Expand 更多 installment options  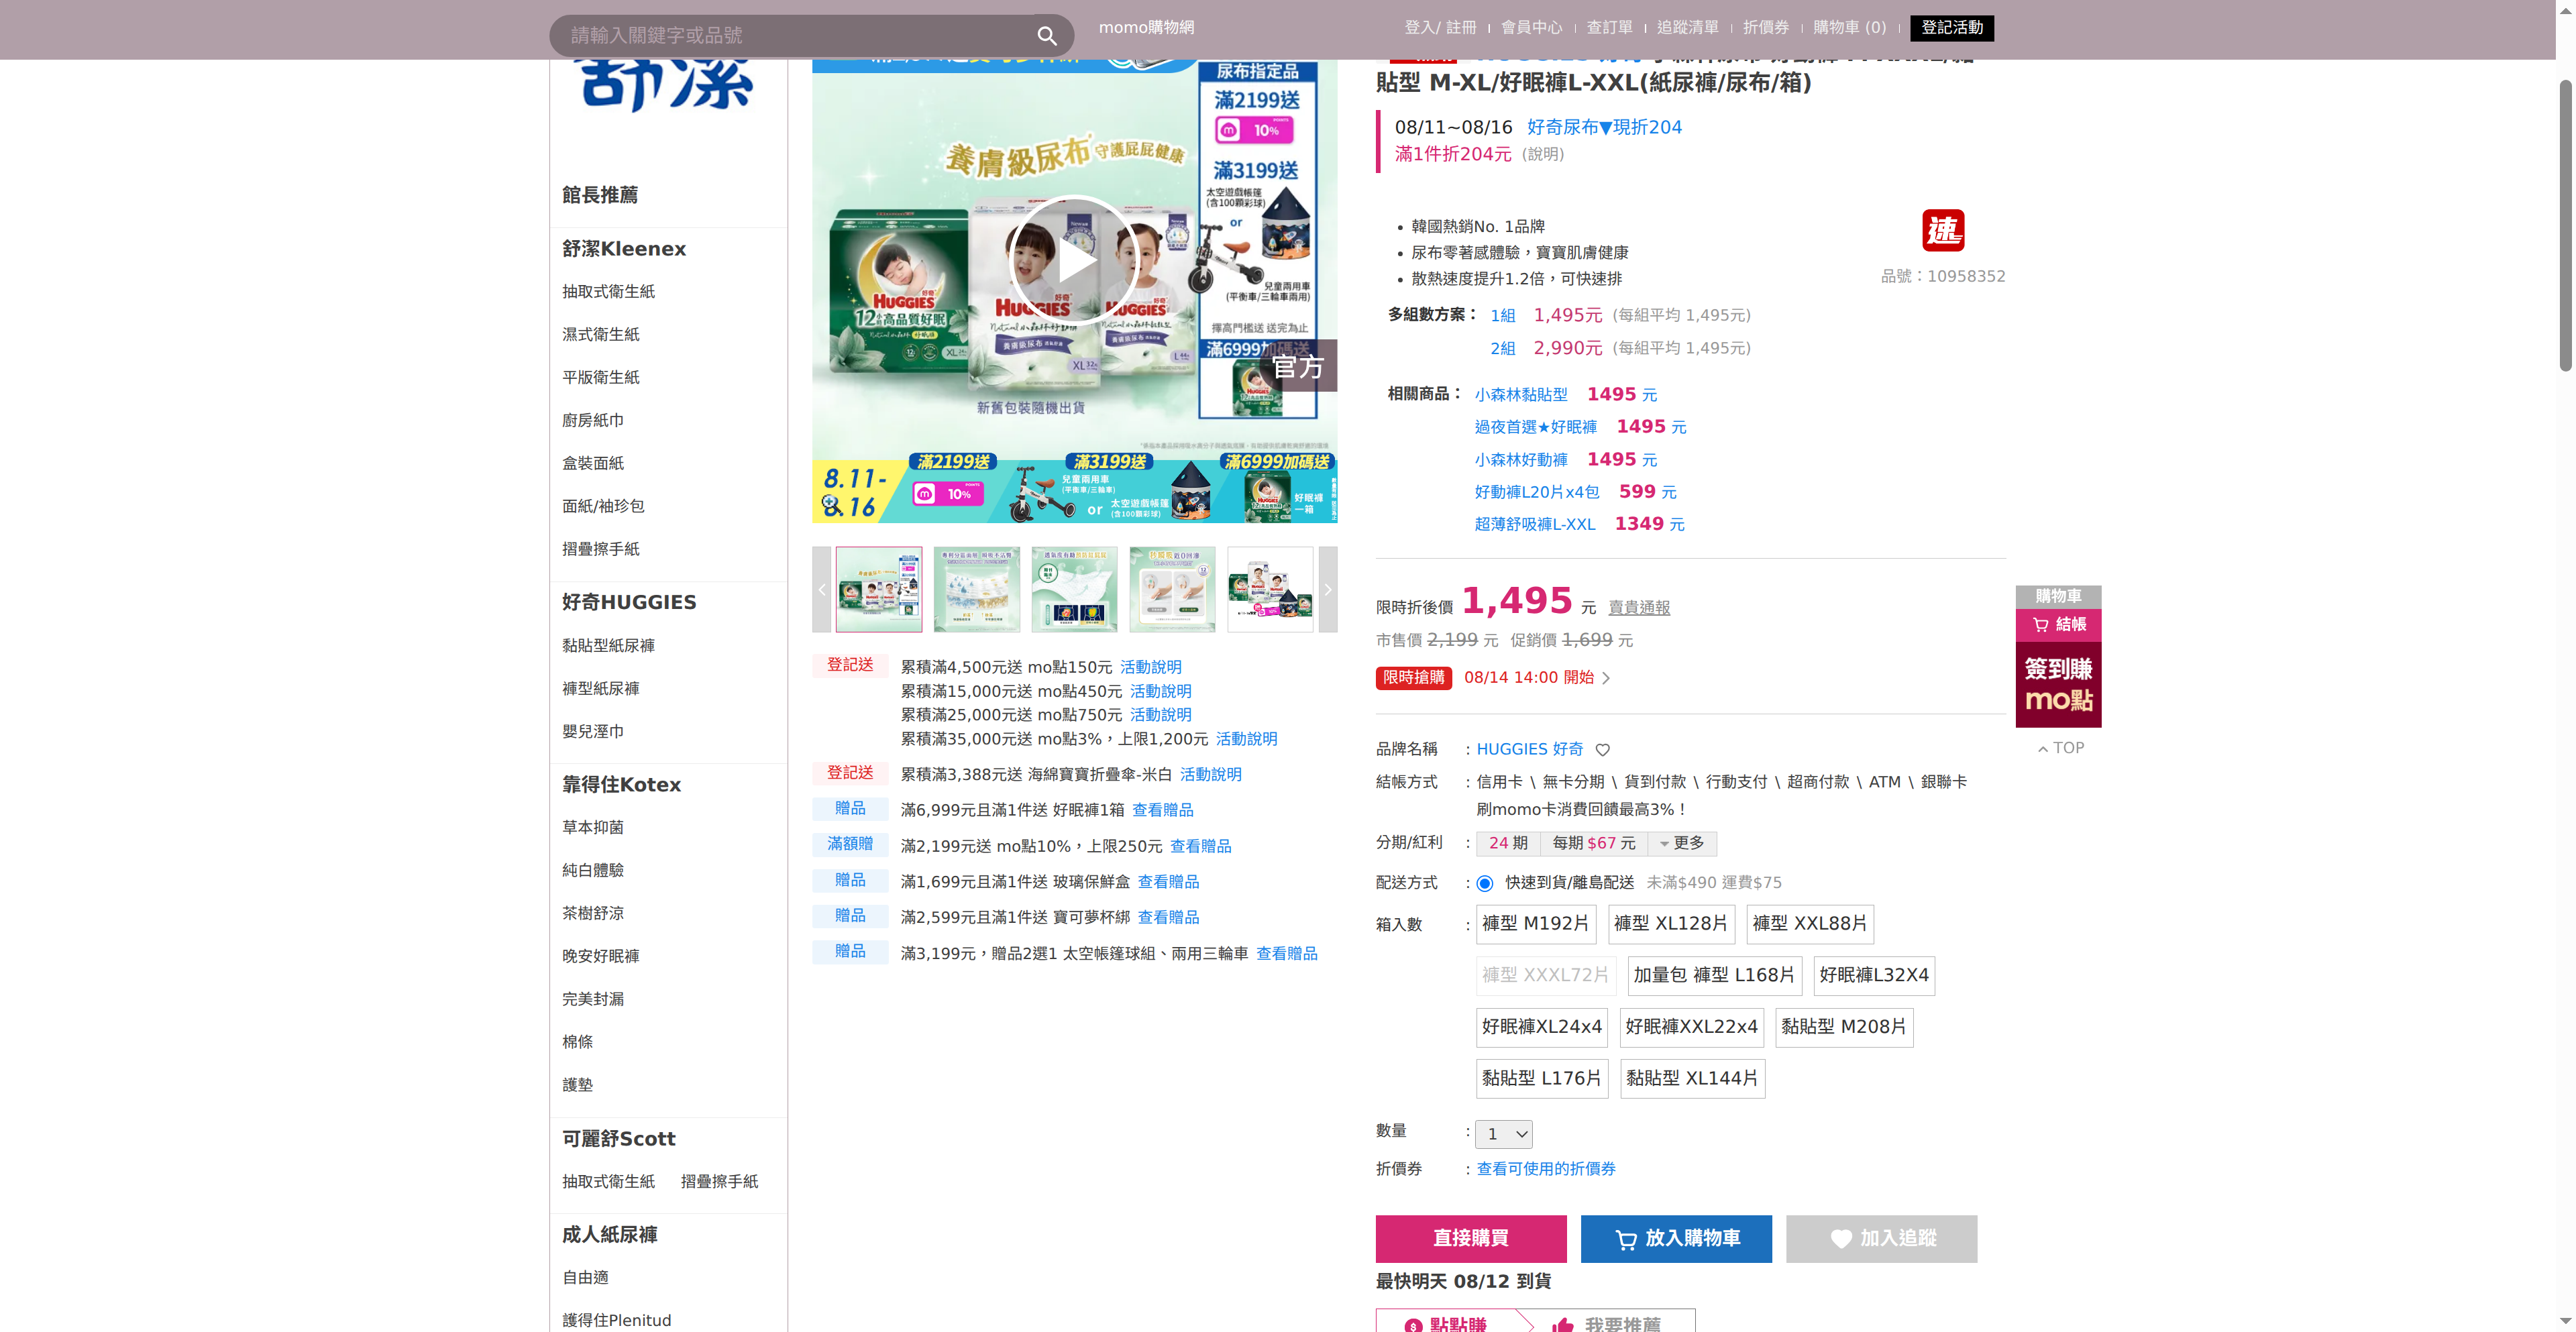[1682, 844]
